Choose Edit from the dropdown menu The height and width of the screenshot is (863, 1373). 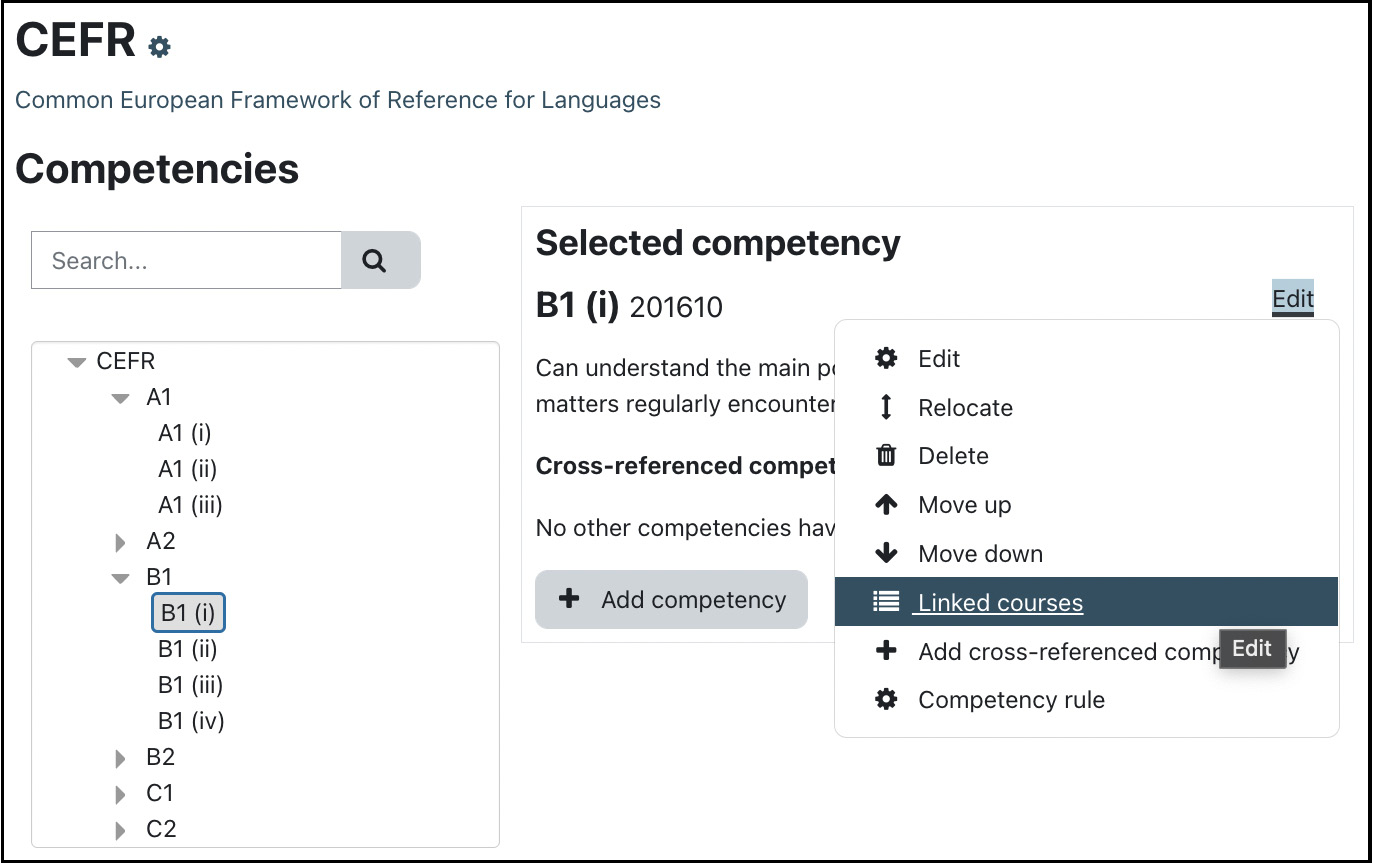tap(1086, 358)
